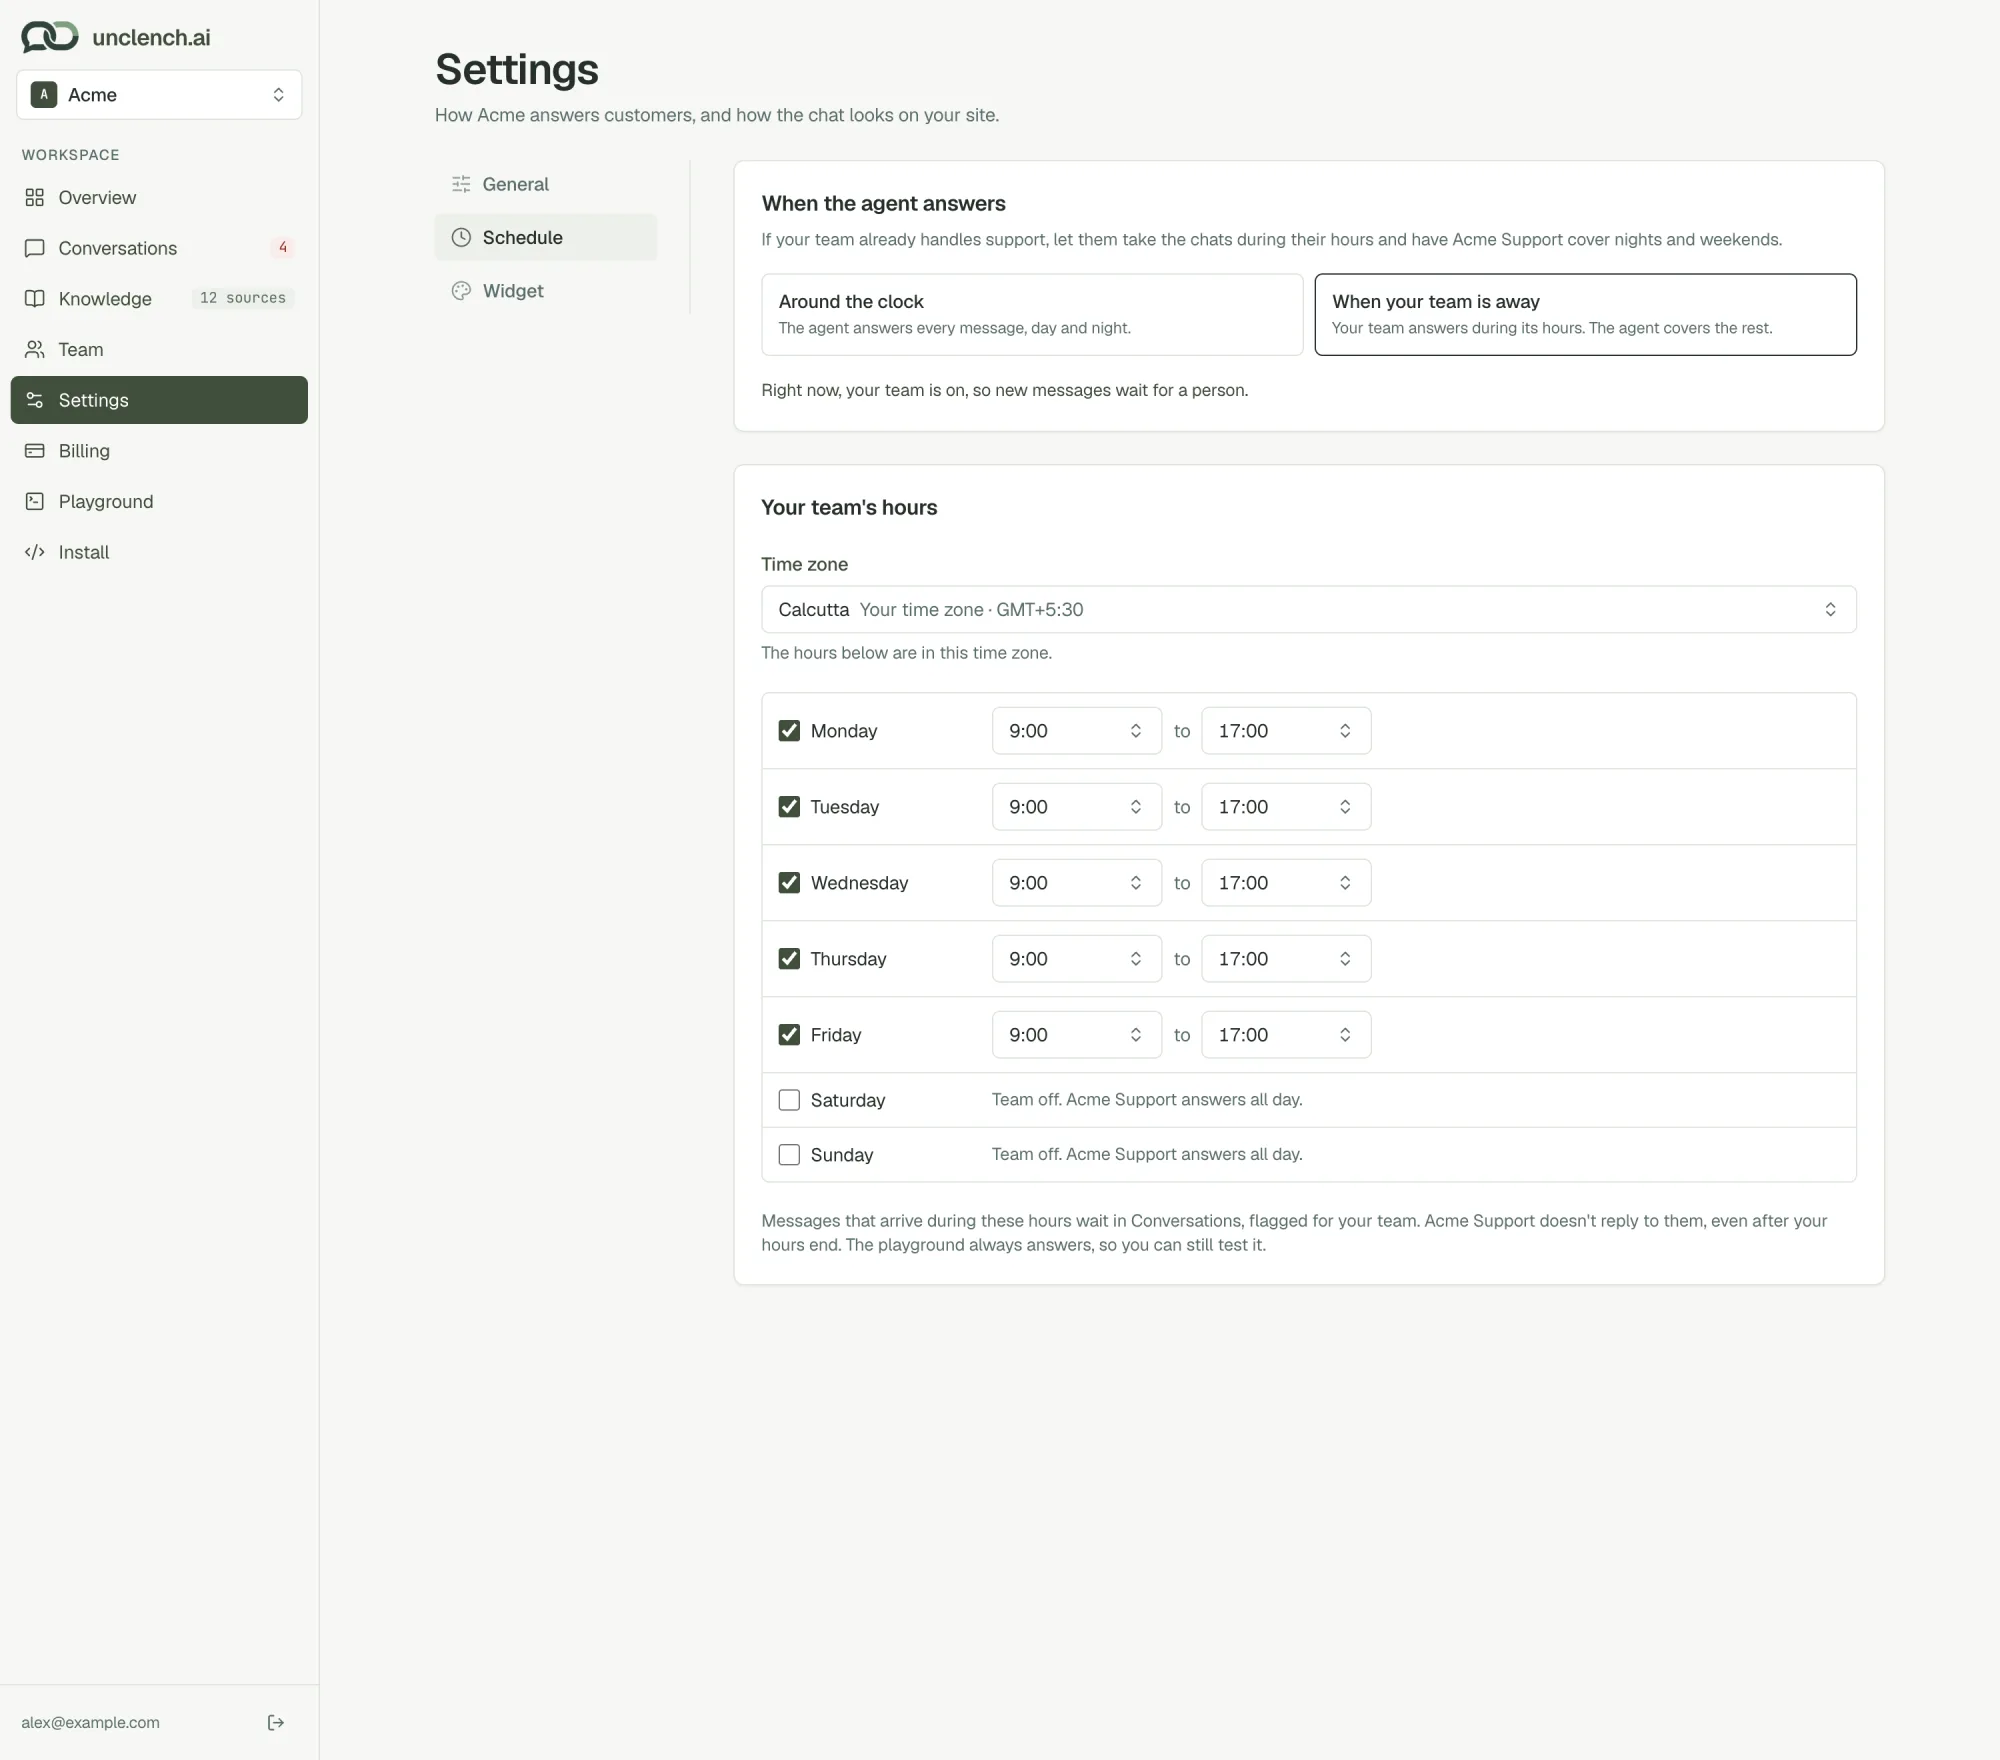Open Friday end time dropdown
The height and width of the screenshot is (1760, 2000).
(1285, 1034)
